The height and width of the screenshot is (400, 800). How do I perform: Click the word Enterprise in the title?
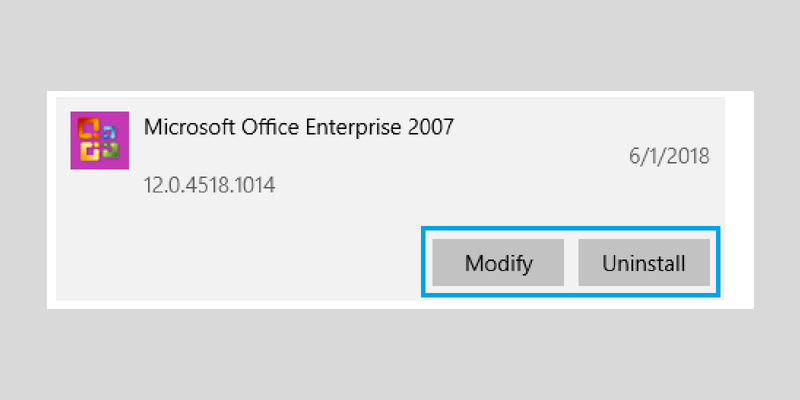pos(354,127)
